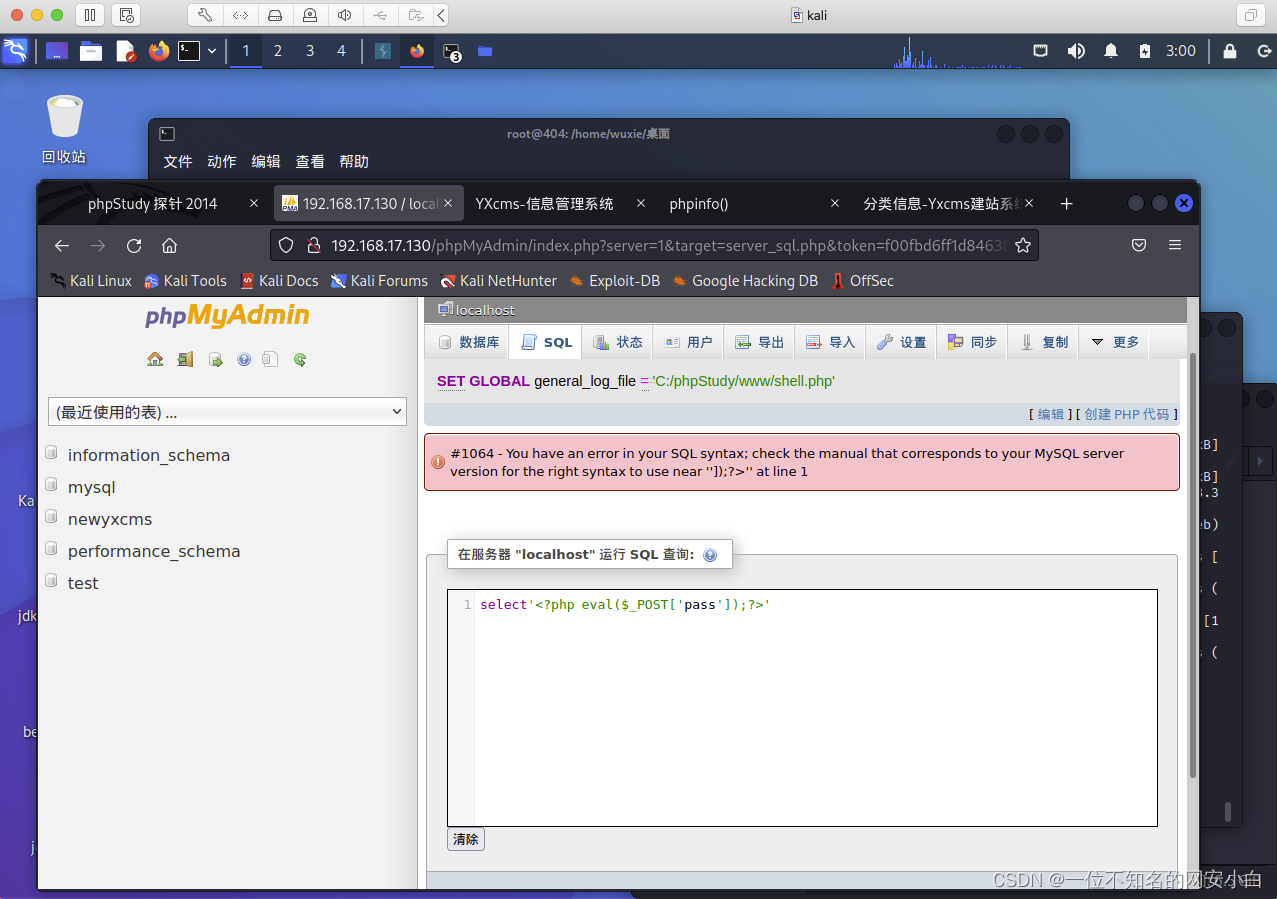Click the phpMyAdmin logo
1277x899 pixels.
coord(227,316)
